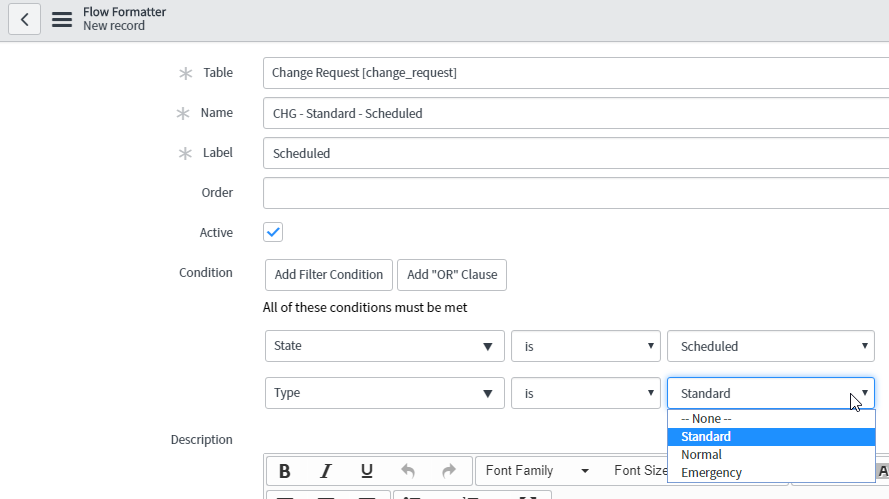Click Add Filter Condition button
889x499 pixels.
click(x=328, y=274)
